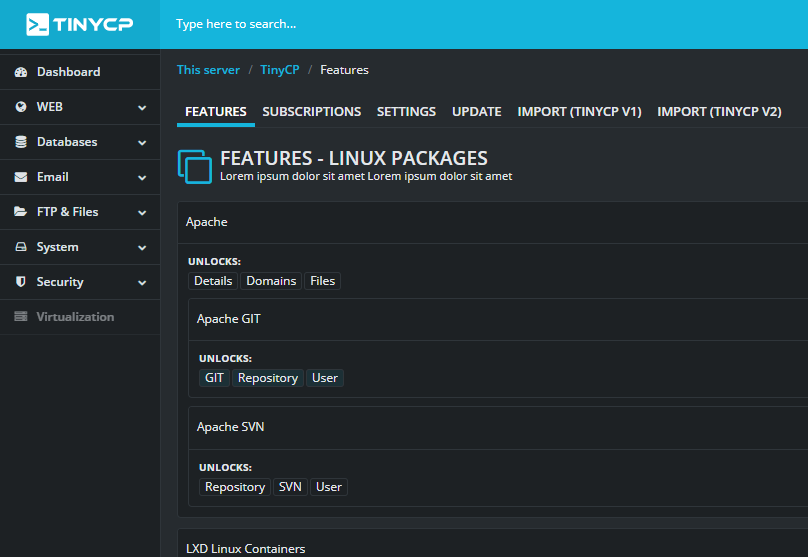Click the Features breadcrumb text

344,70
